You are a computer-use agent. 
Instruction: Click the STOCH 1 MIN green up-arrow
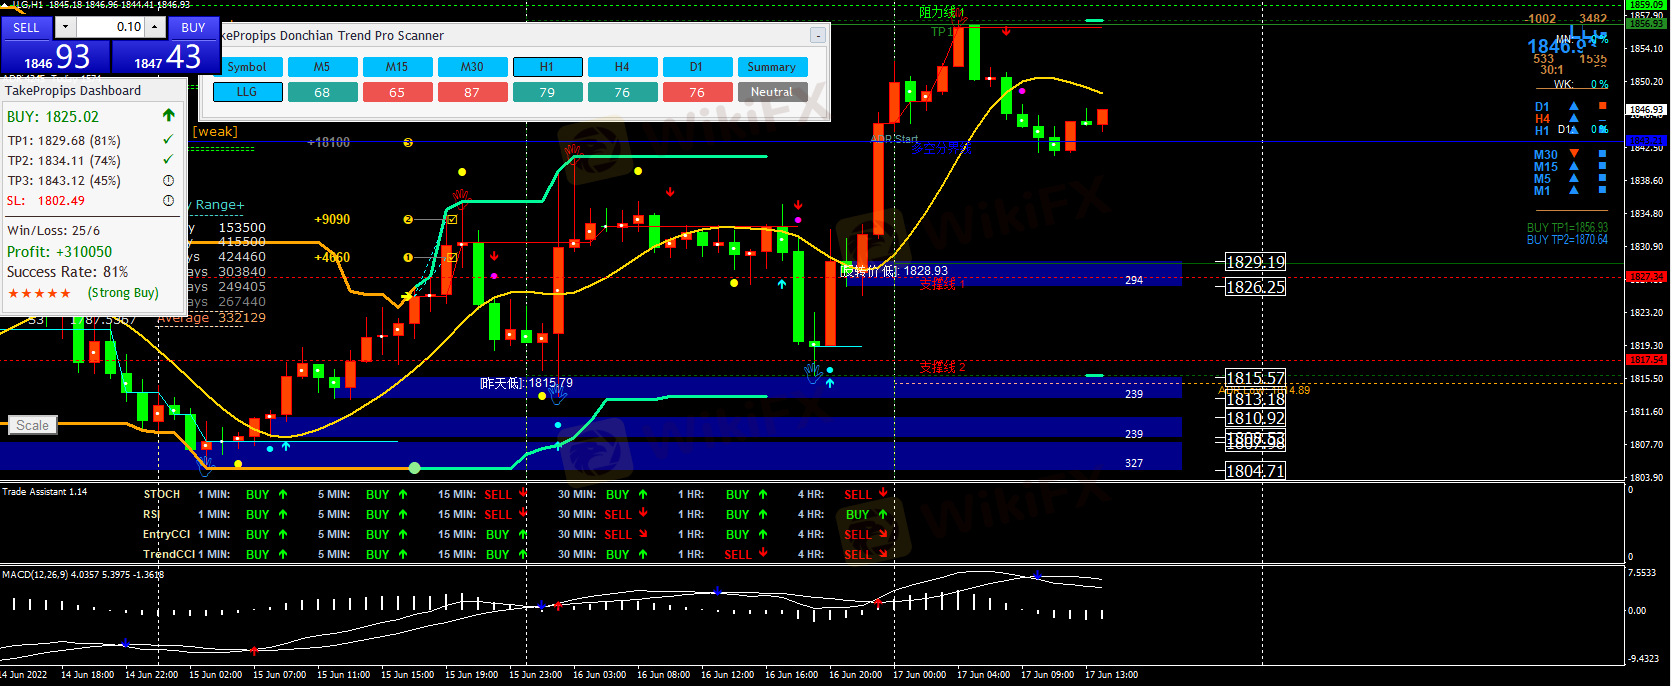coord(283,494)
